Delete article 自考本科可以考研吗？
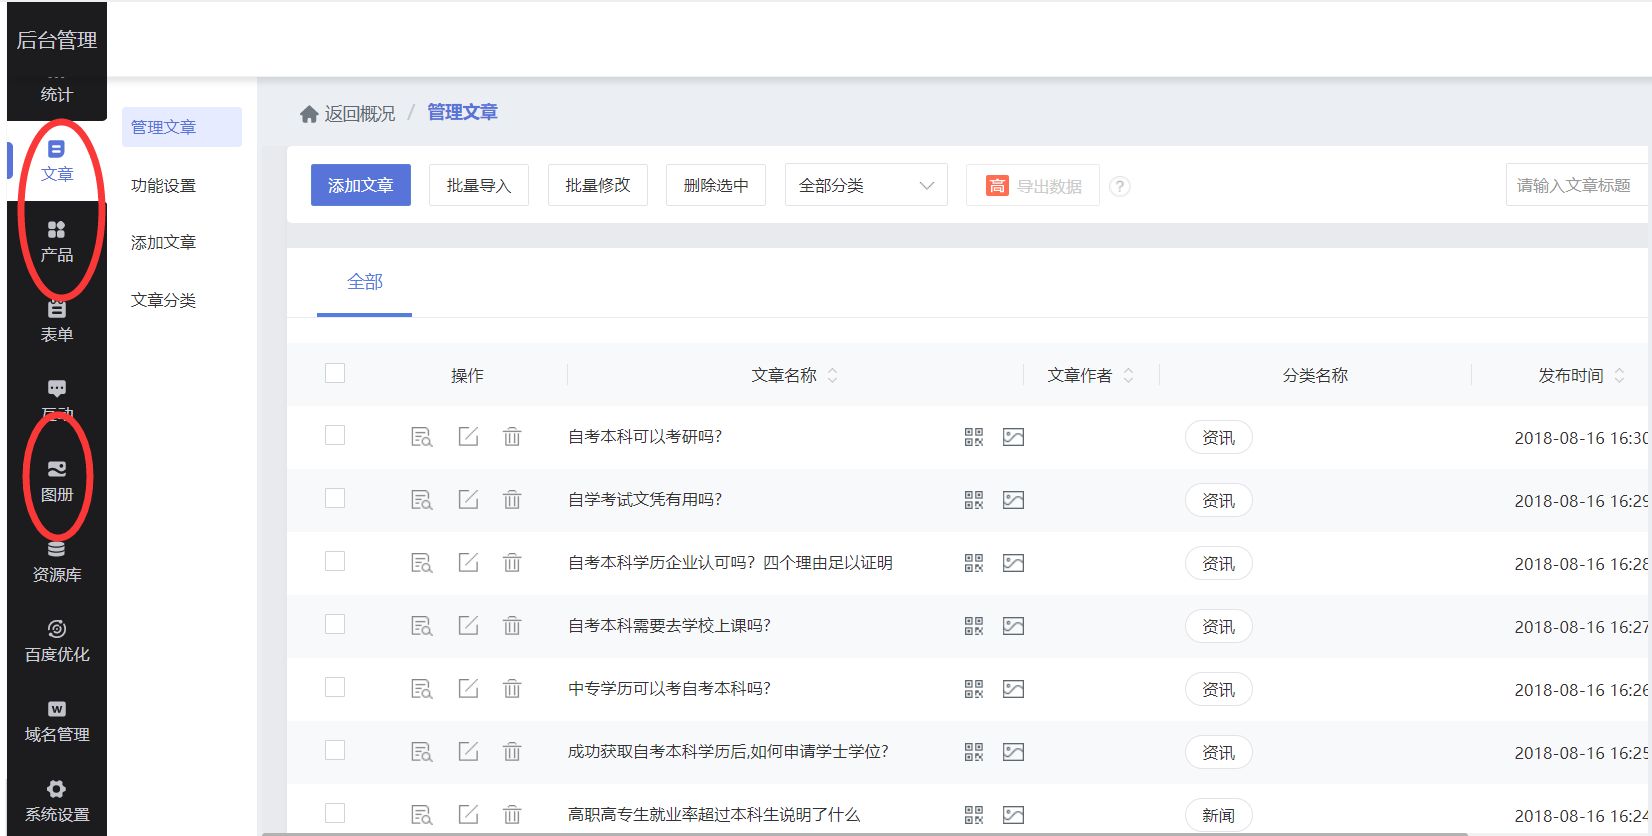The width and height of the screenshot is (1652, 836). click(512, 437)
